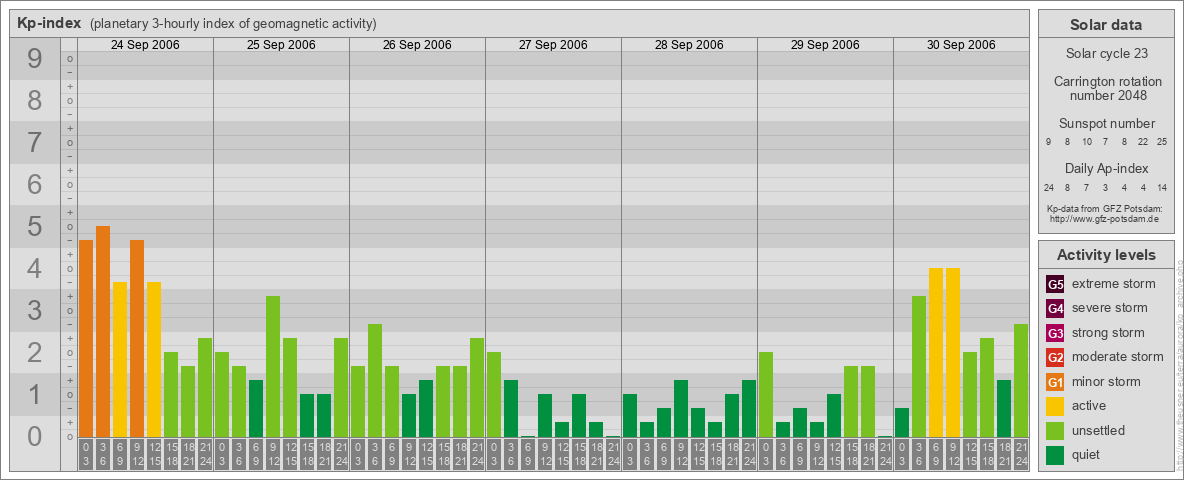
Task: Click the tall light green bar on 25 Sep, hours 9-12
Action: (x=273, y=366)
